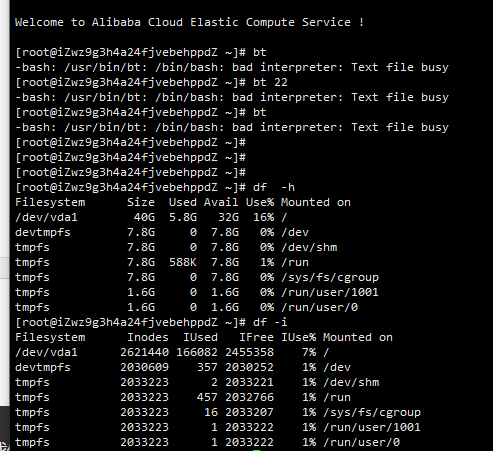The height and width of the screenshot is (451, 493).
Task: Click the 'Mounted on' header in df -h output
Action: pyautogui.click(x=316, y=202)
